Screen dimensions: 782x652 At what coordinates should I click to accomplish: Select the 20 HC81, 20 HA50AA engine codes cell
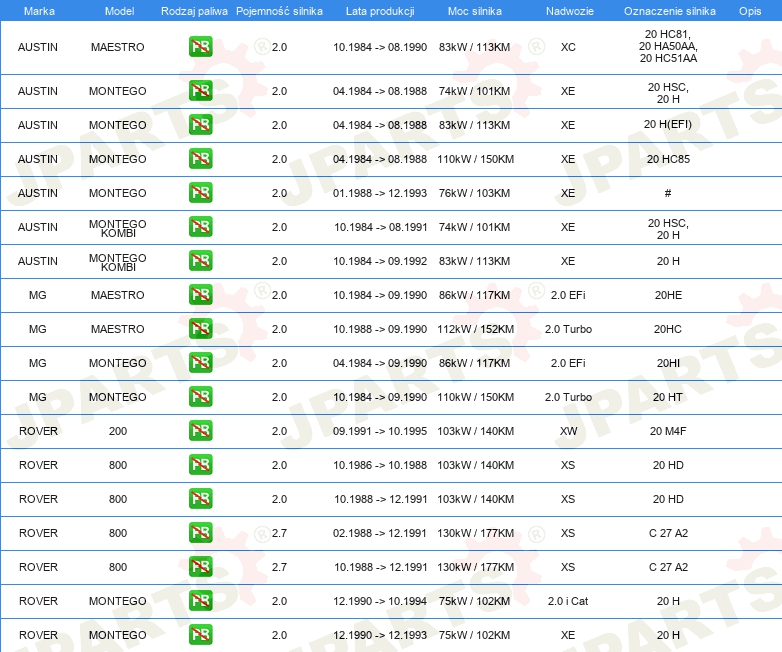(x=668, y=46)
